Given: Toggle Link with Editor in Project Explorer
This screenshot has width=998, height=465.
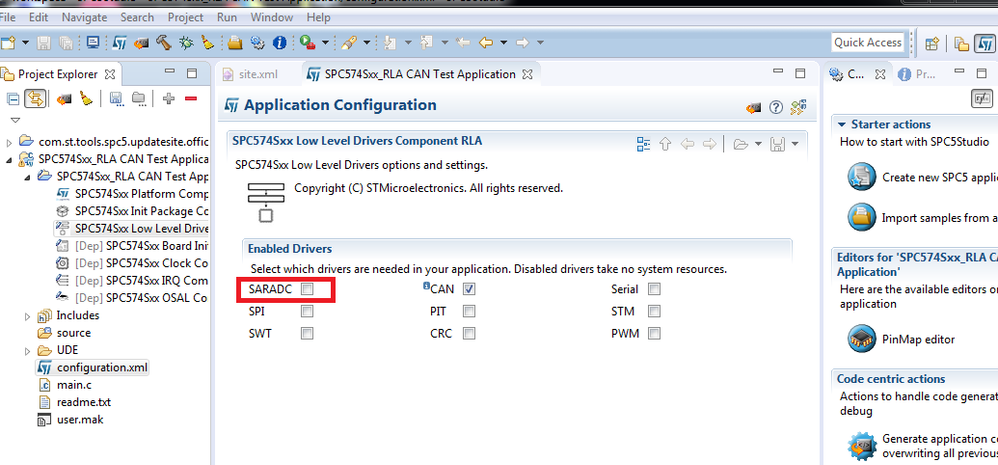Looking at the screenshot, I should click(35, 99).
